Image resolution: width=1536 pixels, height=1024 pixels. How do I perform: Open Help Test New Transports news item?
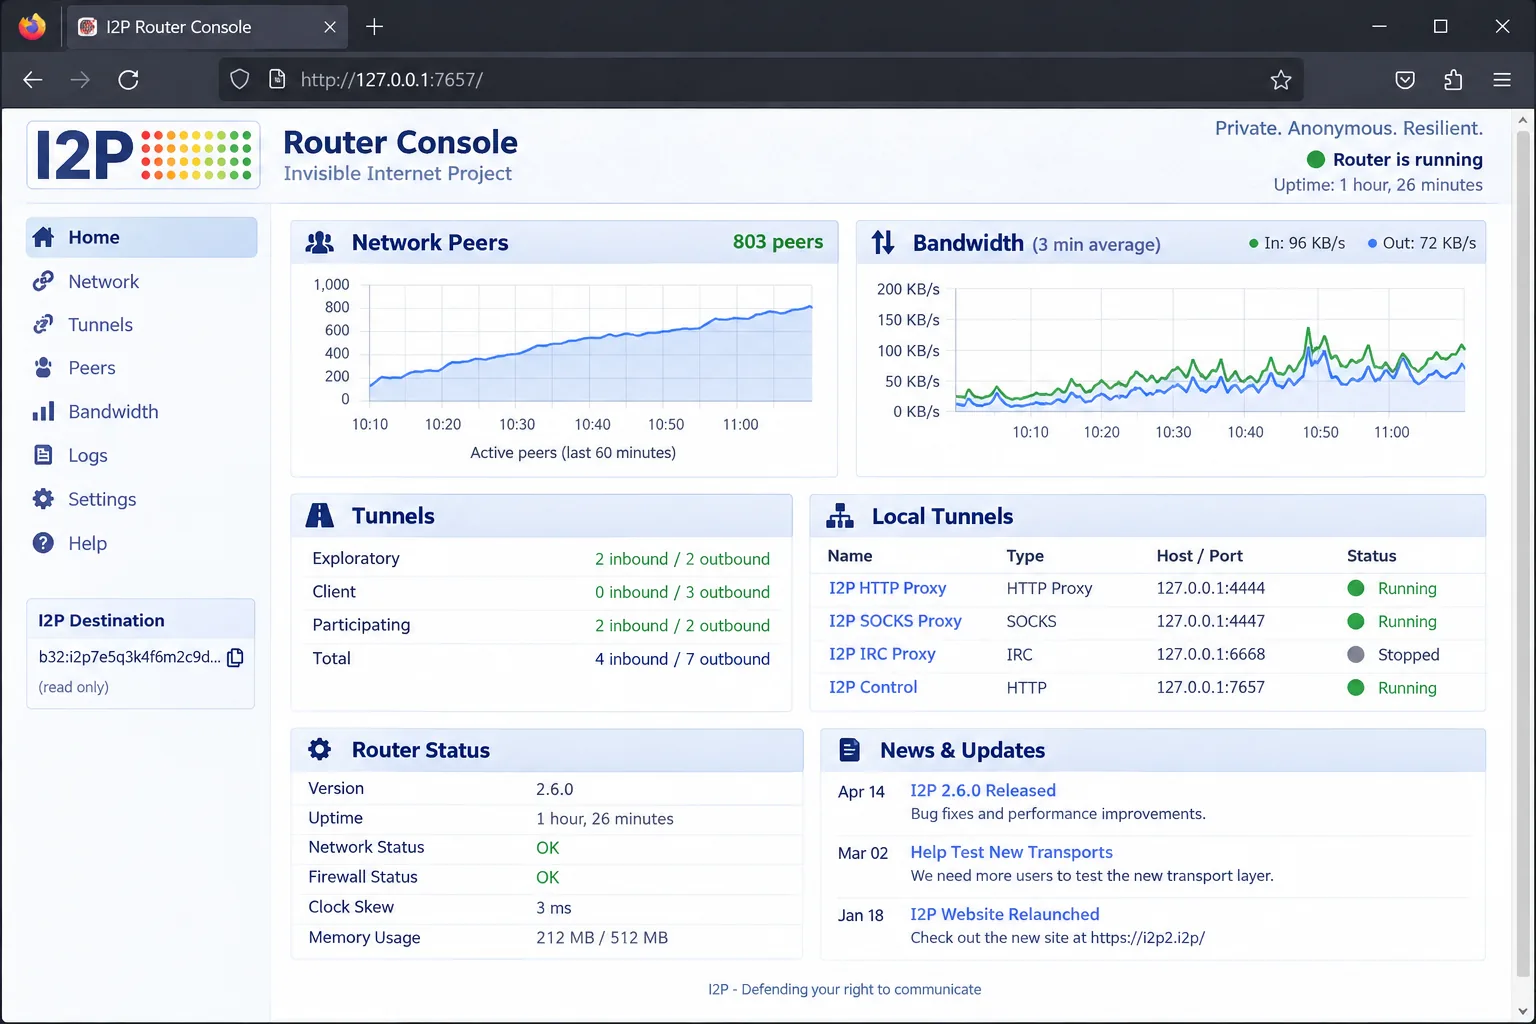(x=1011, y=852)
